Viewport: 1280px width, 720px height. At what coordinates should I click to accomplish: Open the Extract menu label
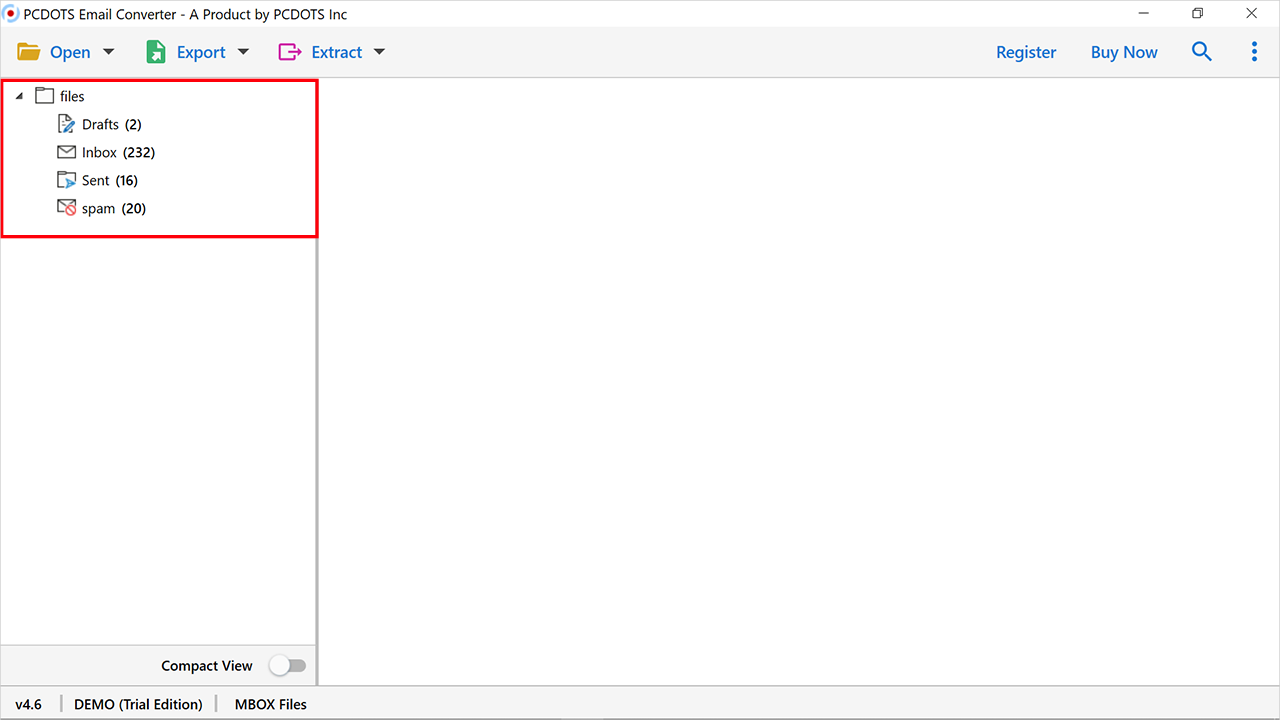[x=337, y=52]
